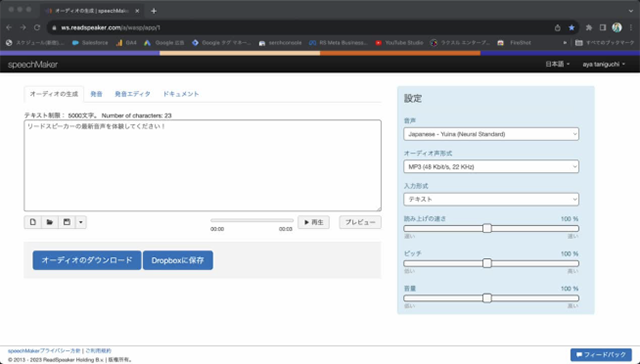
Task: Open the FireShot bookmark
Action: click(514, 42)
